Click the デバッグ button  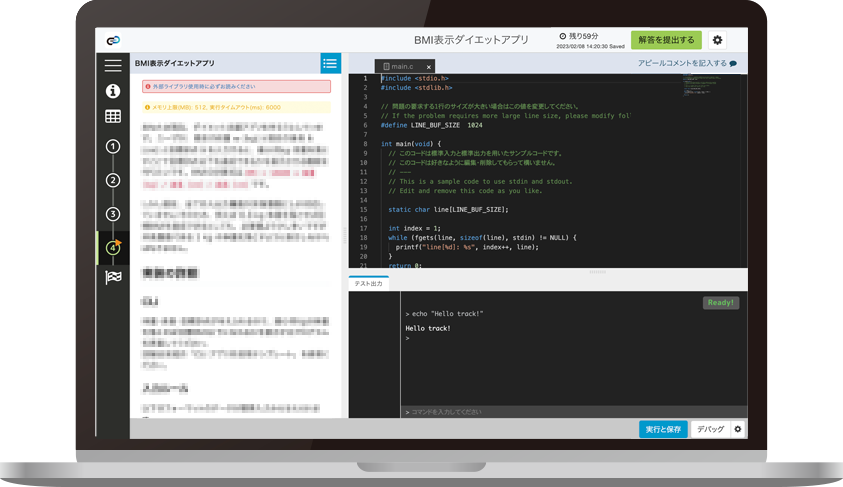click(x=710, y=429)
